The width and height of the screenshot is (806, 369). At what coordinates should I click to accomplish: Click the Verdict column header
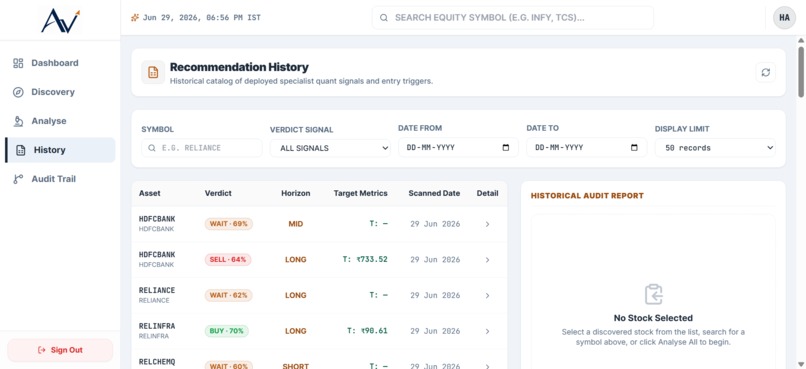coord(218,193)
